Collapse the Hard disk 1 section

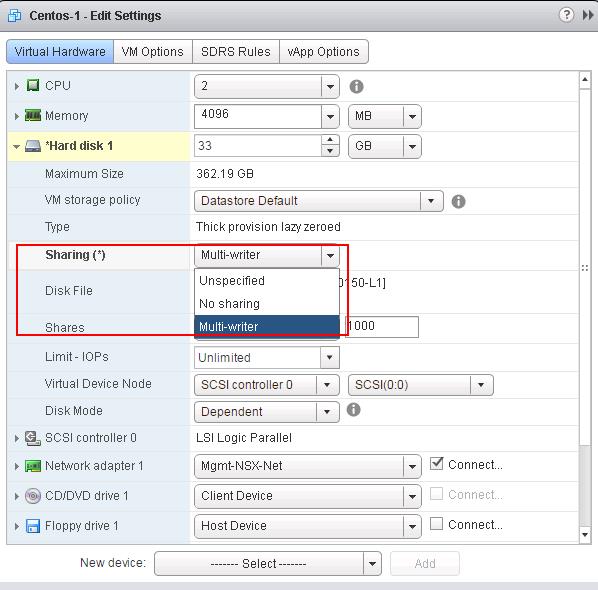16,146
